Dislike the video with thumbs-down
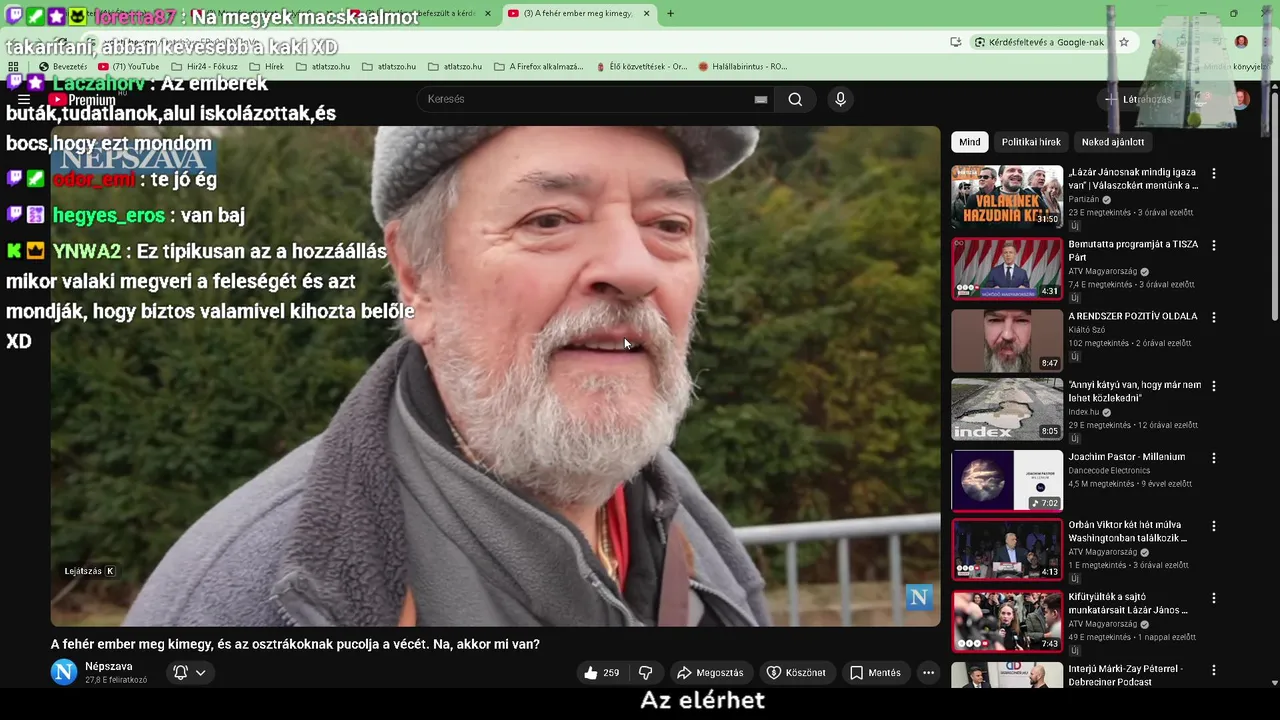 645,673
